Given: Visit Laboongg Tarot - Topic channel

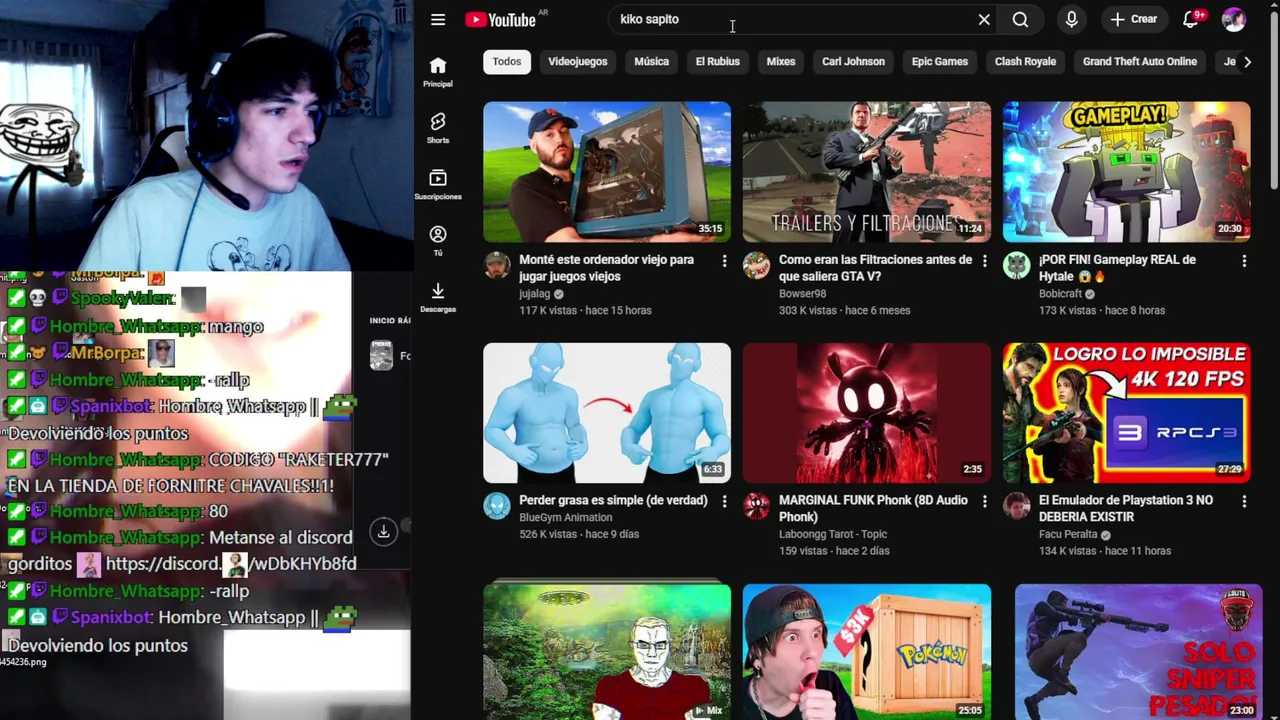Looking at the screenshot, I should (x=833, y=534).
